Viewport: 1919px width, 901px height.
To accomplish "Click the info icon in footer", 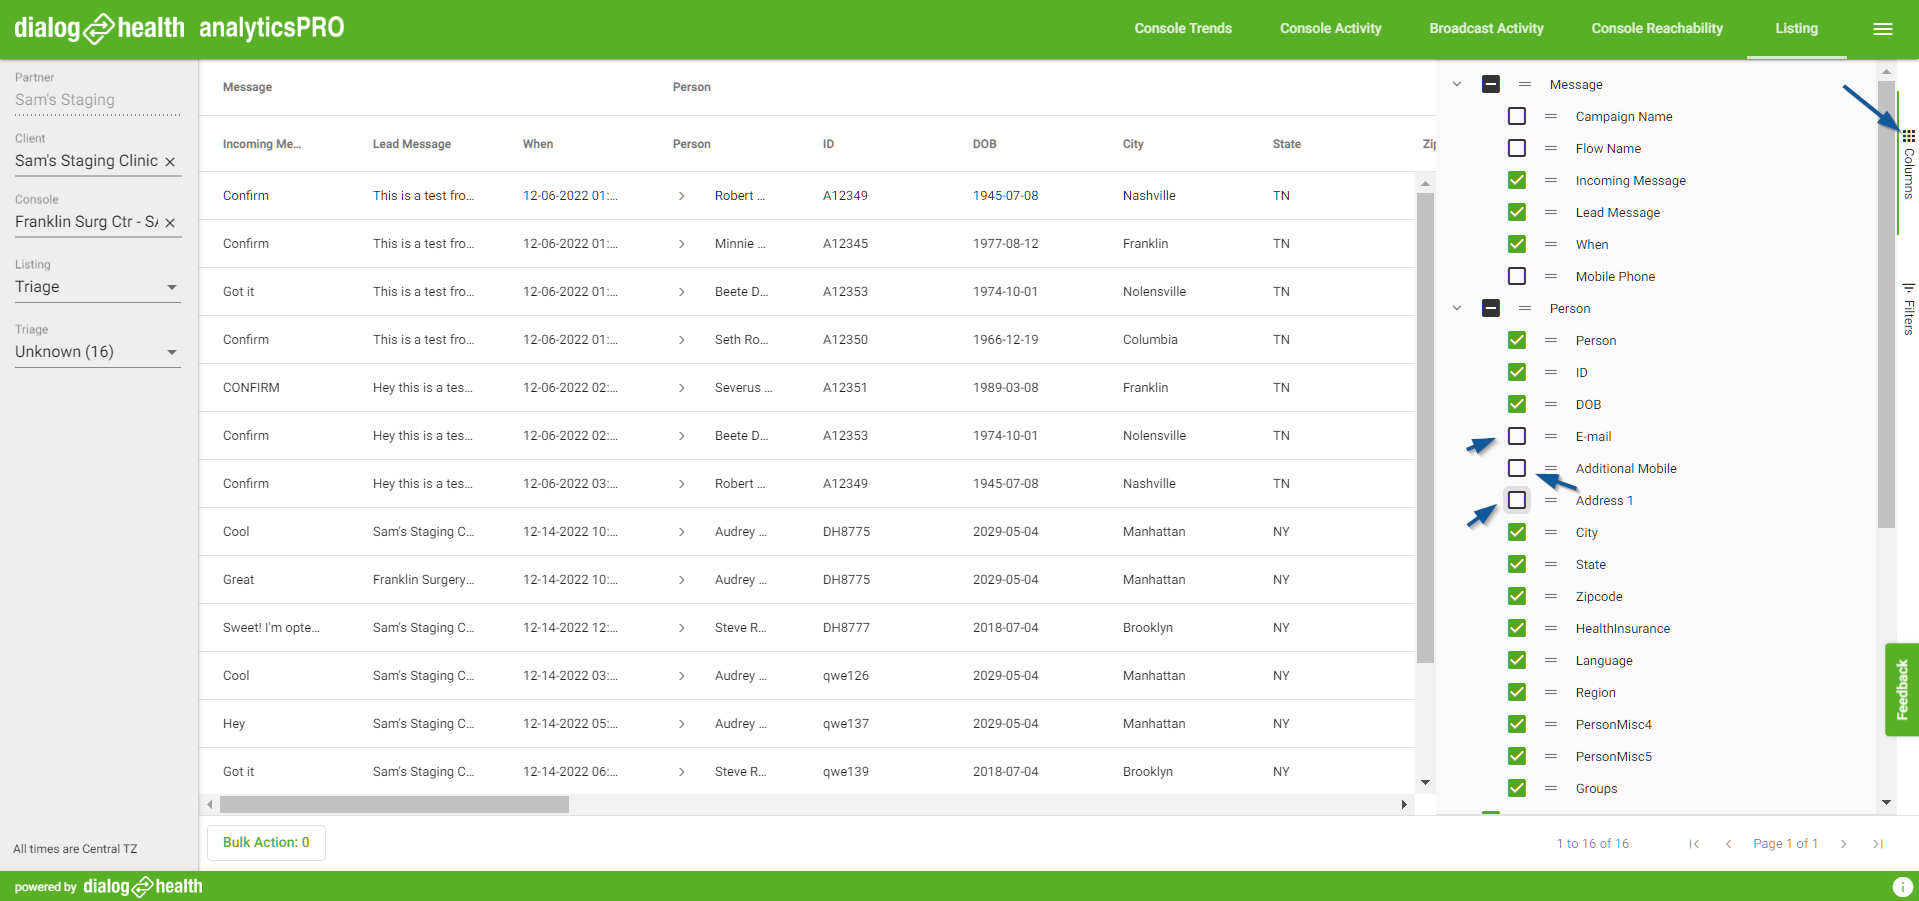I will (1902, 886).
